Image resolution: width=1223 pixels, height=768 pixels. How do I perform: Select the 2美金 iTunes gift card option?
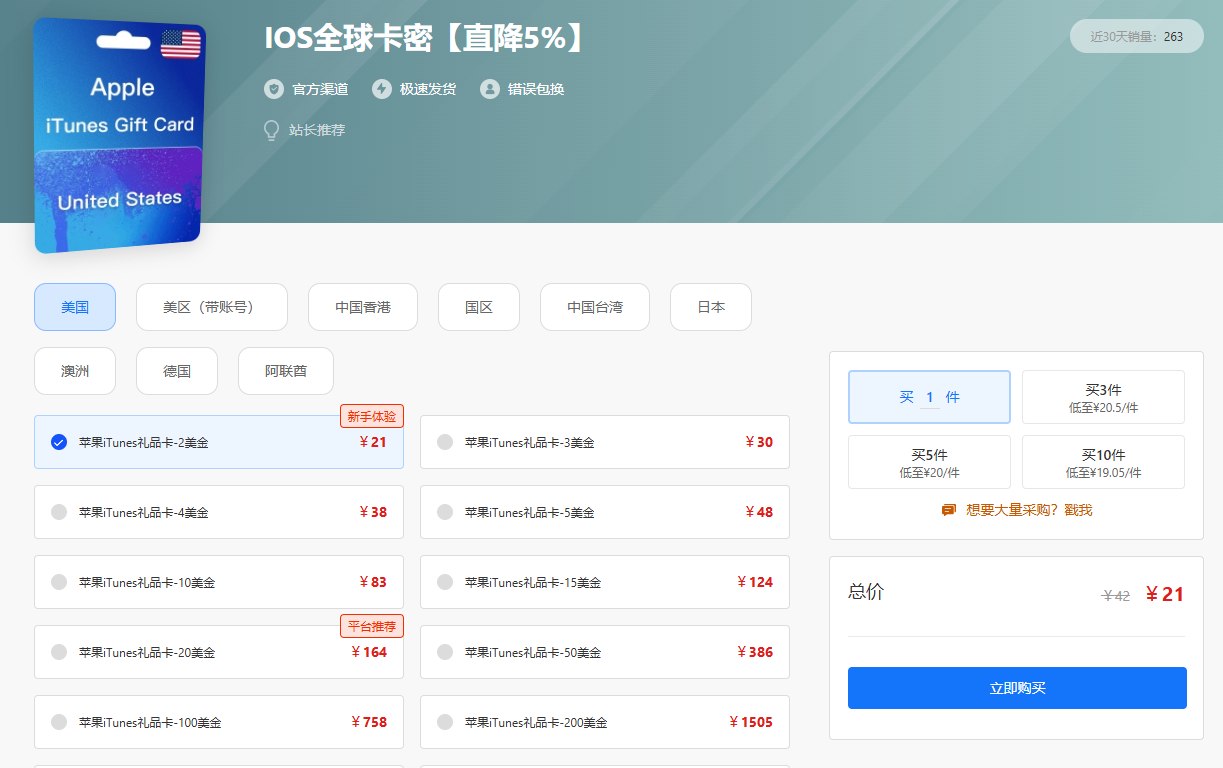tap(219, 442)
